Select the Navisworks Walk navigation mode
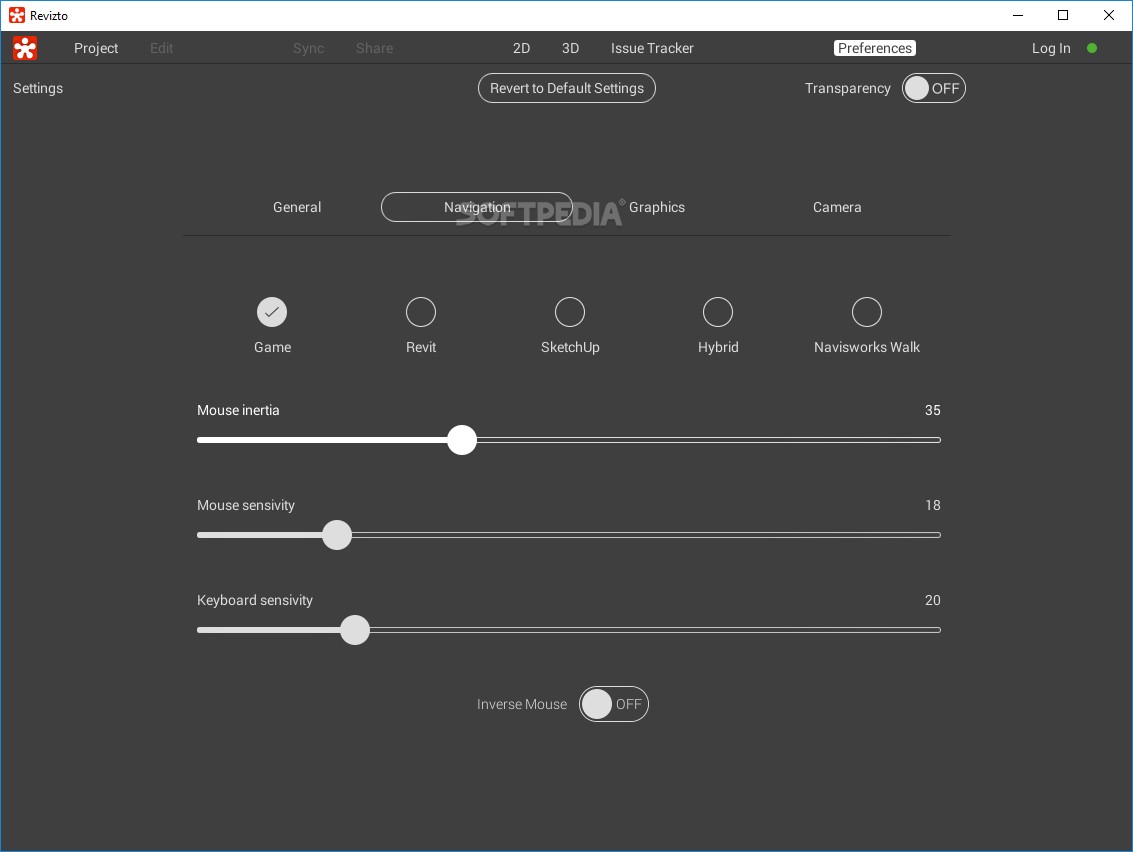Image resolution: width=1133 pixels, height=852 pixels. click(x=866, y=312)
